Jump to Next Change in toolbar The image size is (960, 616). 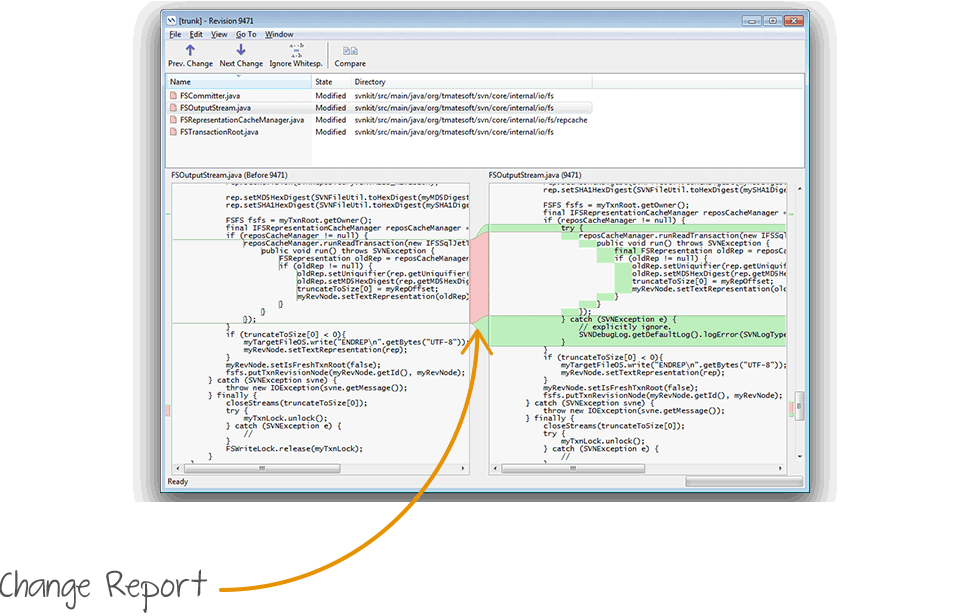tap(241, 51)
